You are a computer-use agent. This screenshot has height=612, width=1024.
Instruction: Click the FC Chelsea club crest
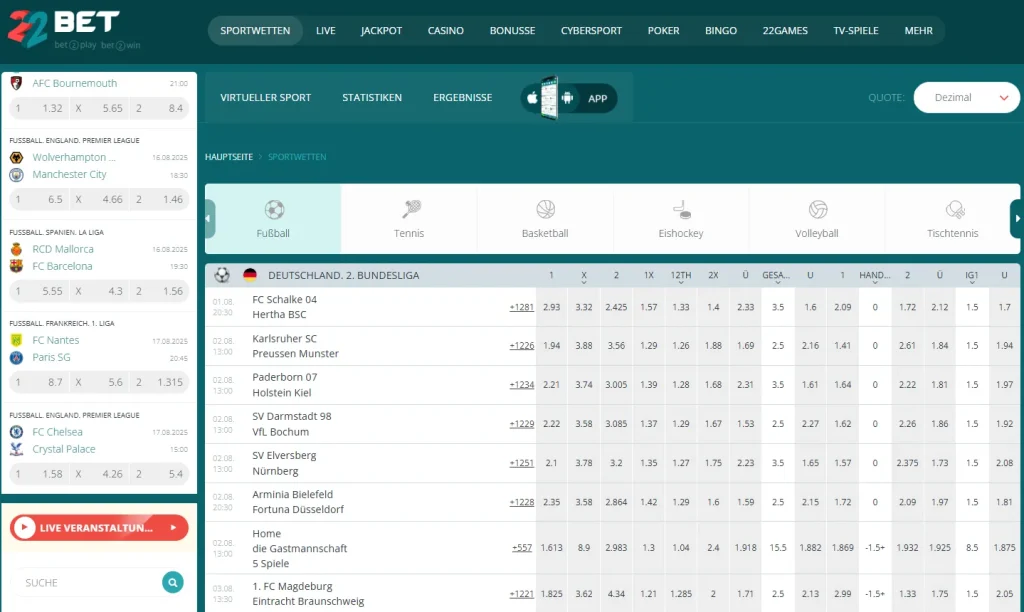[x=16, y=432]
